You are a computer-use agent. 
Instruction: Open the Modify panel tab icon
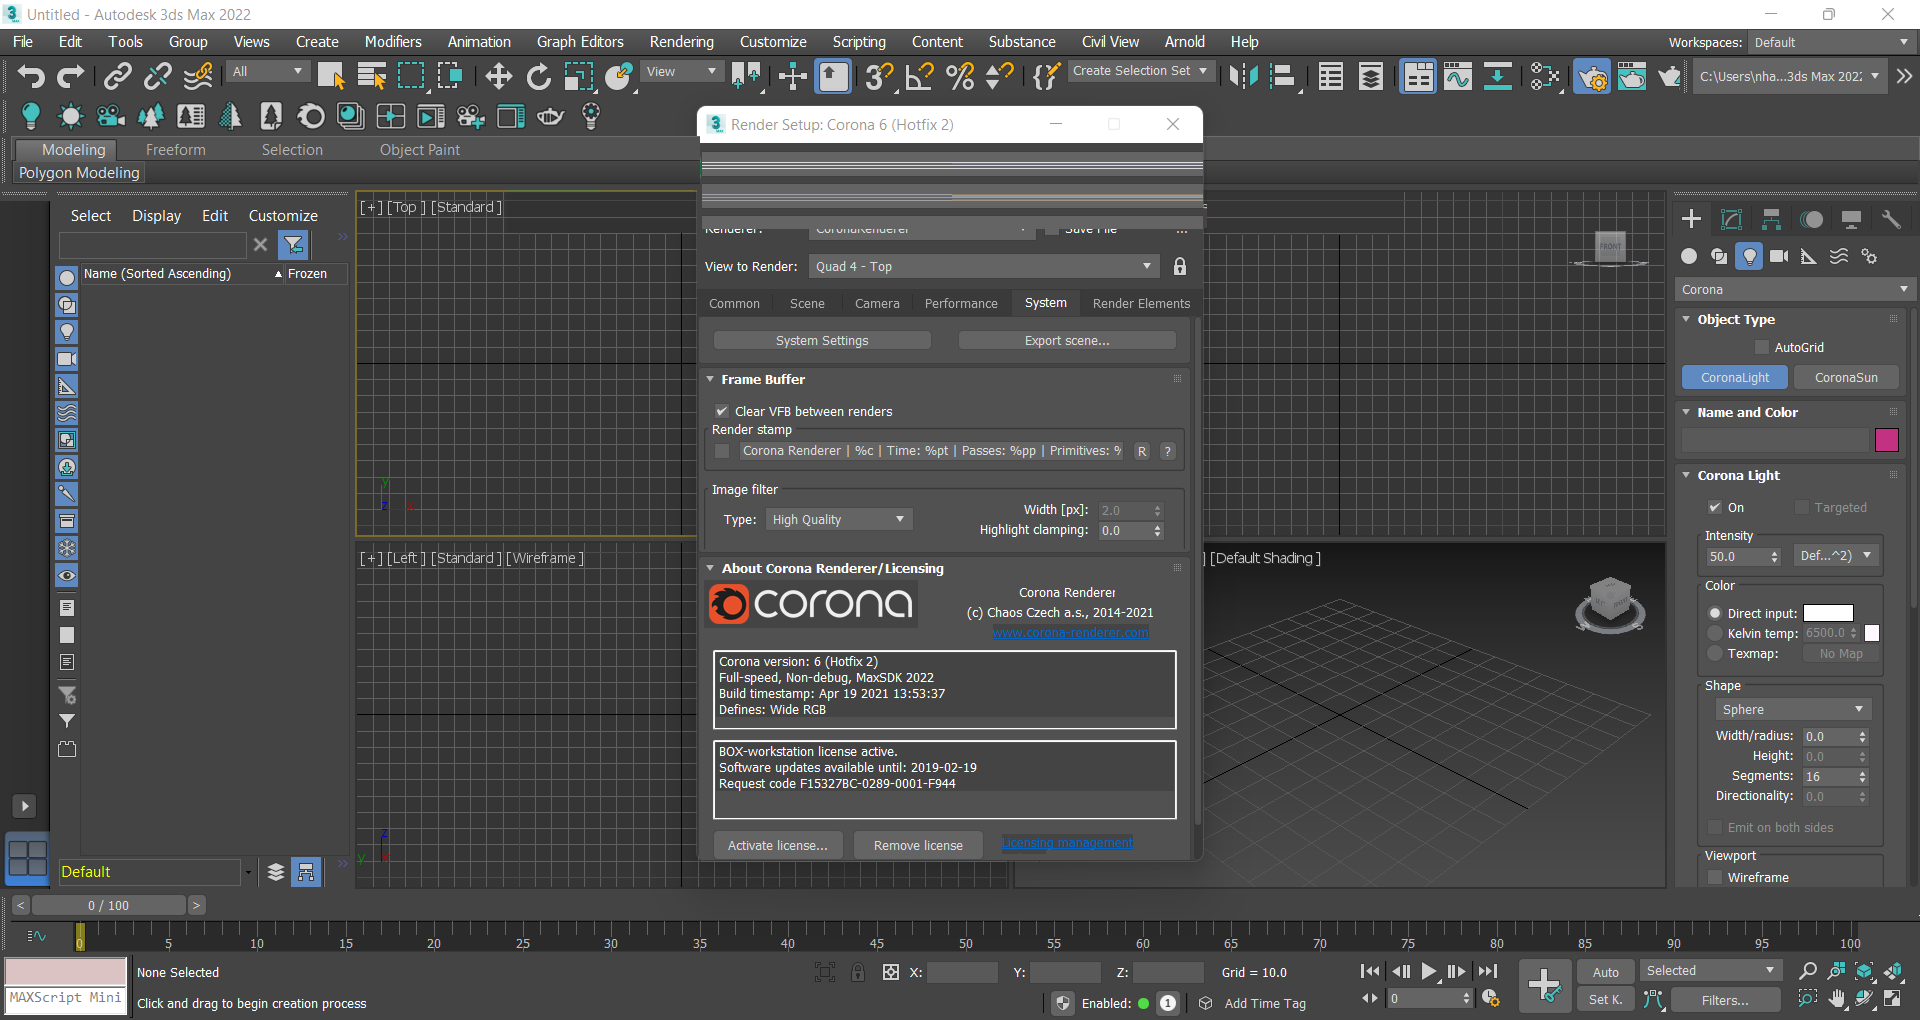click(x=1731, y=220)
